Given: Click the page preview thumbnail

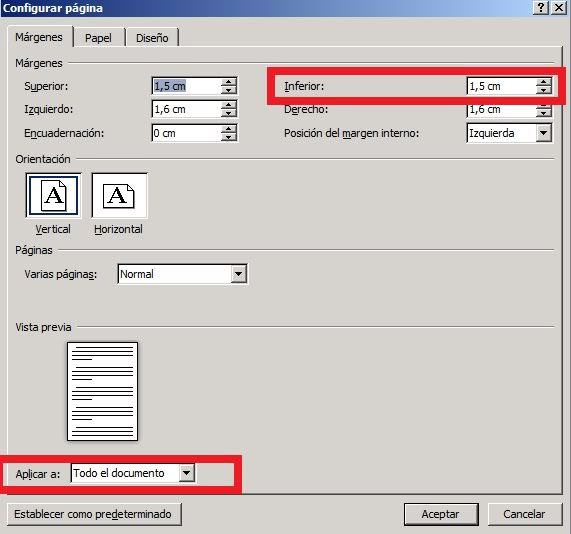Looking at the screenshot, I should [102, 391].
